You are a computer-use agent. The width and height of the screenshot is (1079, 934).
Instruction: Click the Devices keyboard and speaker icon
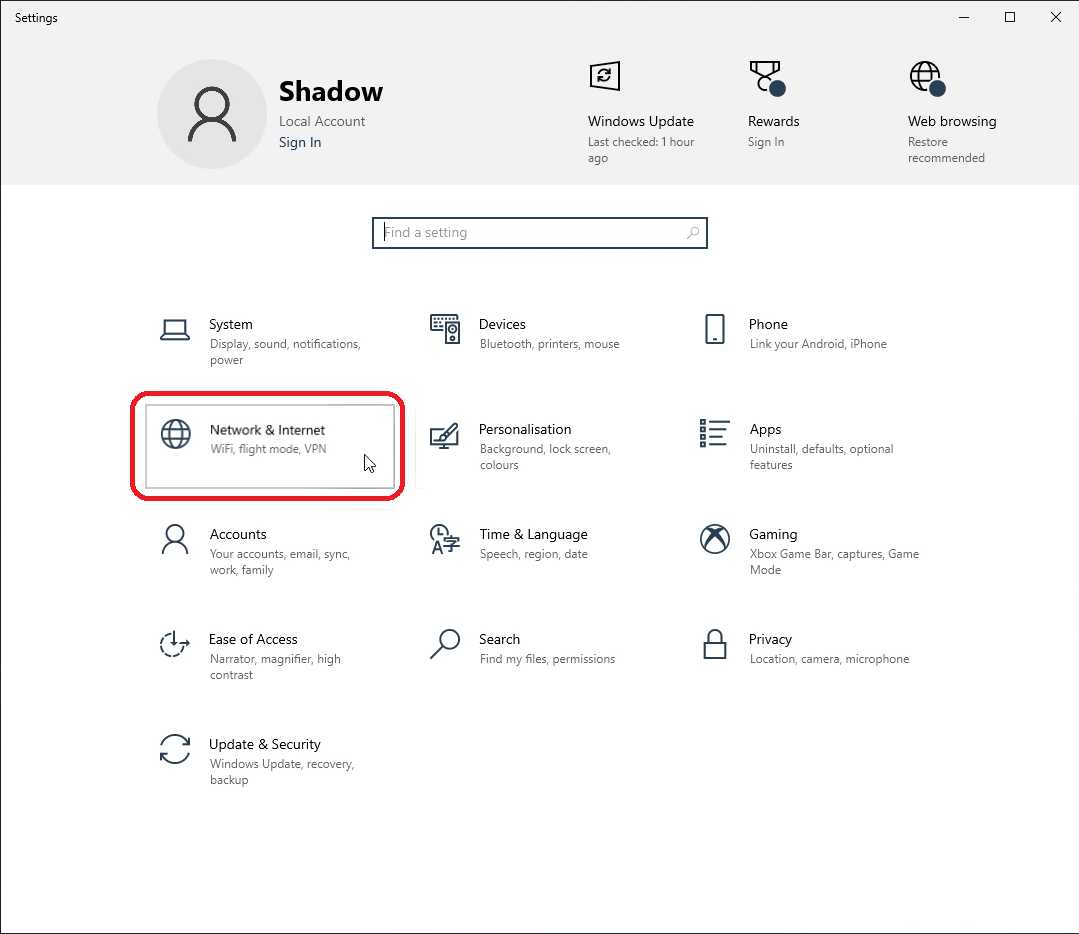pyautogui.click(x=445, y=329)
